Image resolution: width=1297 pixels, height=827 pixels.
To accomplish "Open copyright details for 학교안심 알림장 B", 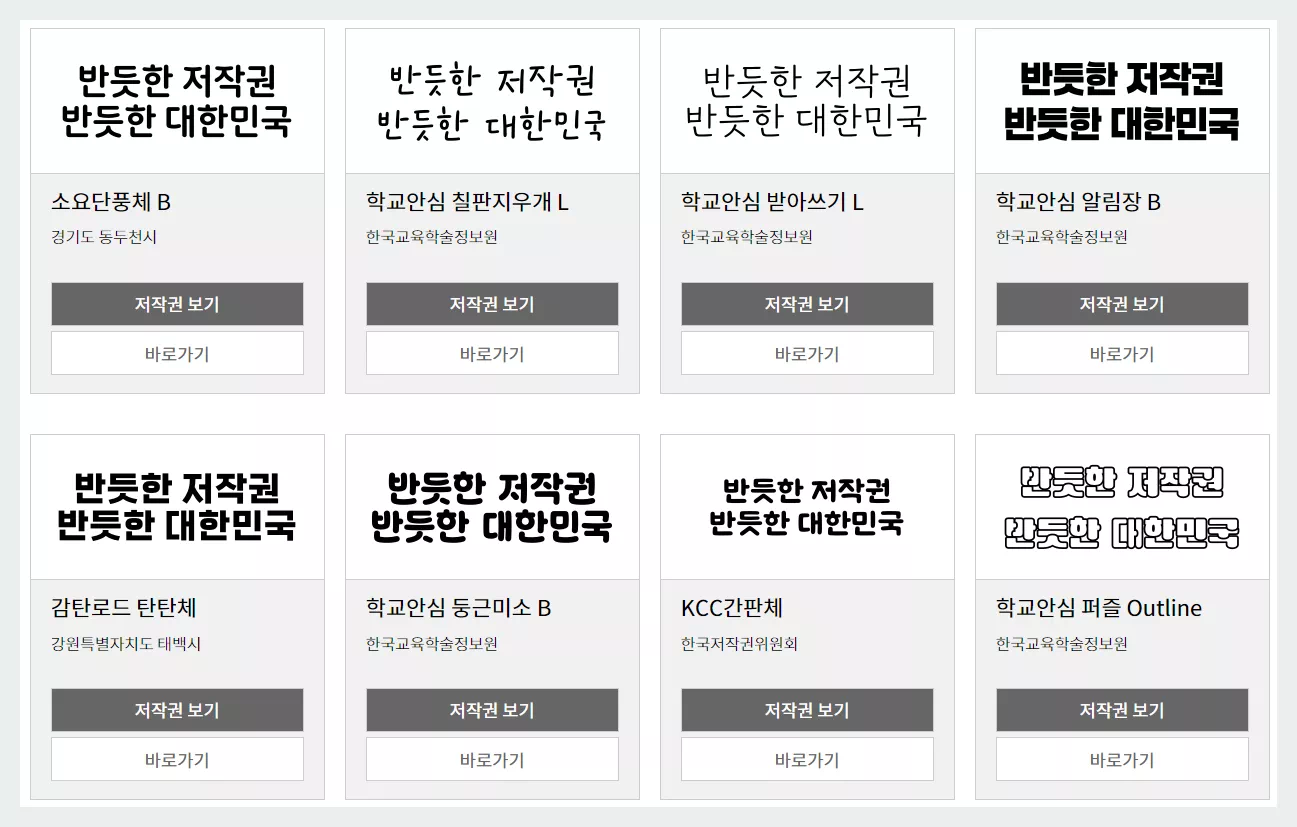I will point(1120,304).
